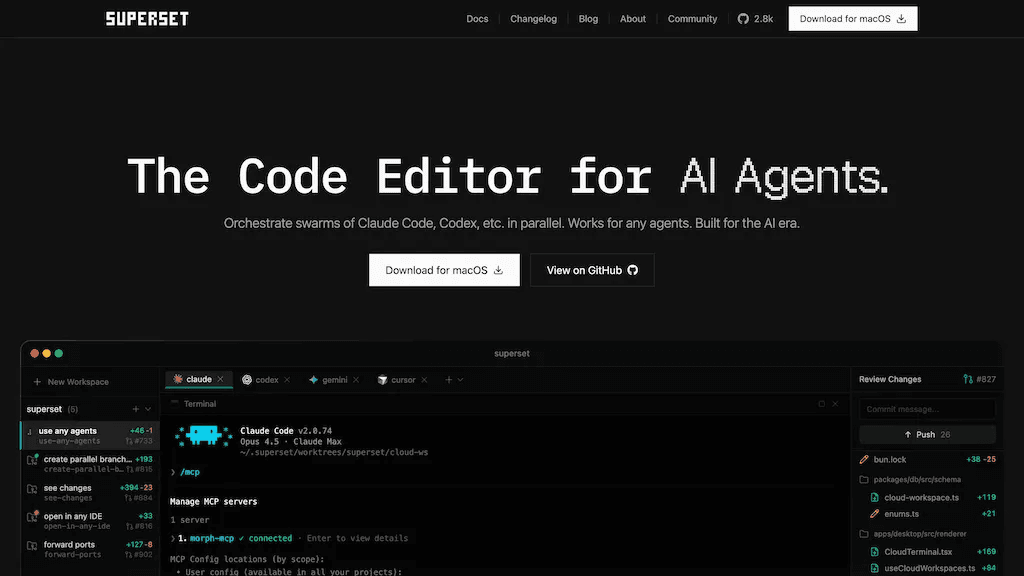
Task: Click the hero Download for macOS button
Action: tap(444, 270)
